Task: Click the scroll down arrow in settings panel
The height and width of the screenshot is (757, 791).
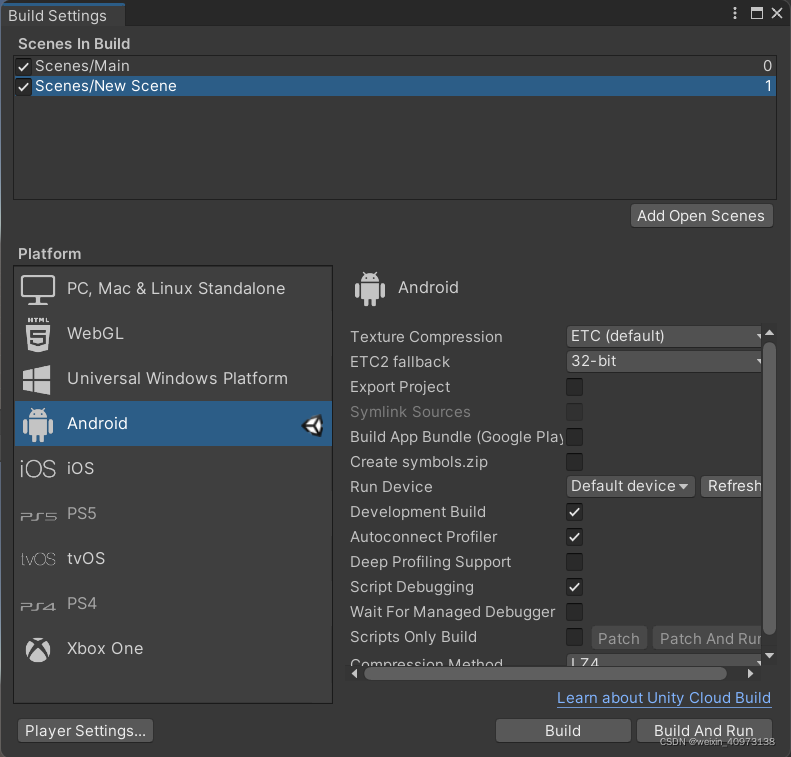Action: (769, 656)
